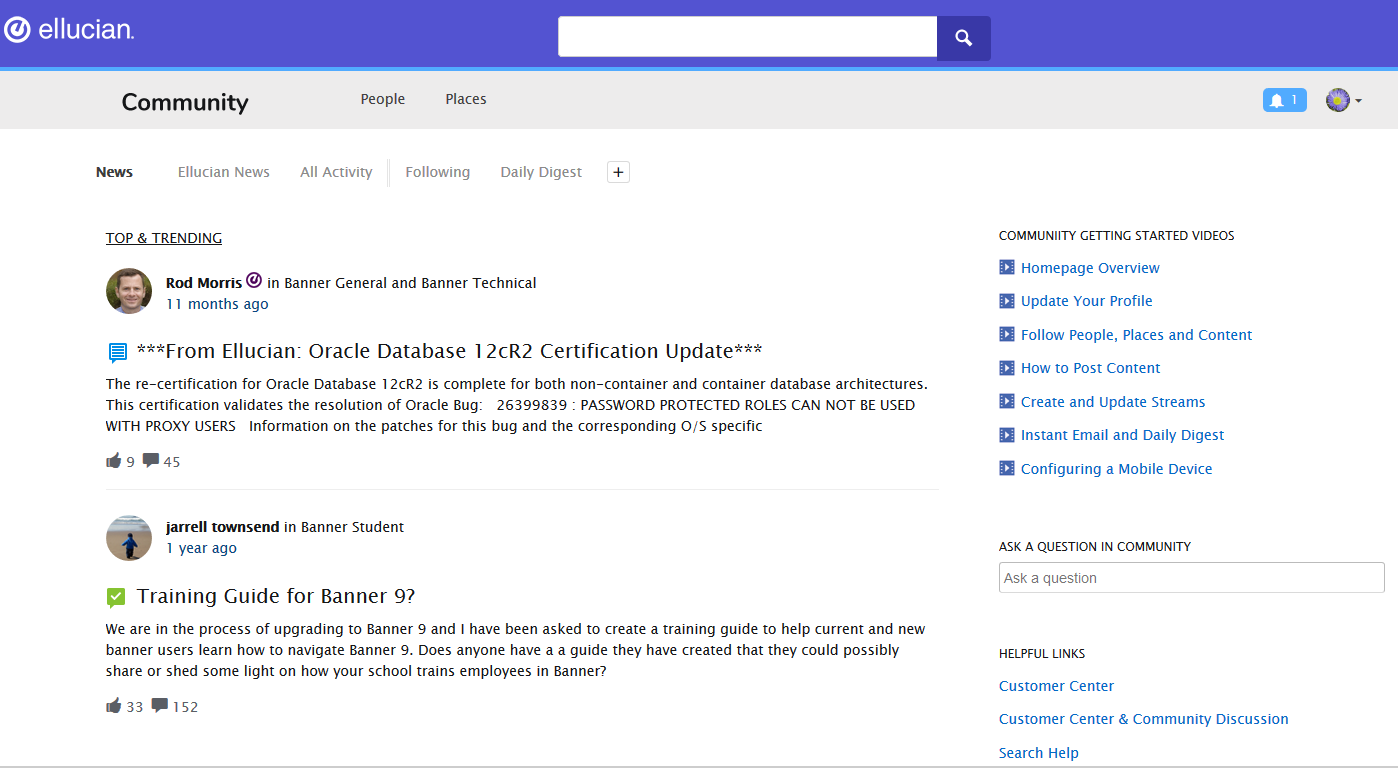Open Update Your Profile link

(x=1087, y=301)
